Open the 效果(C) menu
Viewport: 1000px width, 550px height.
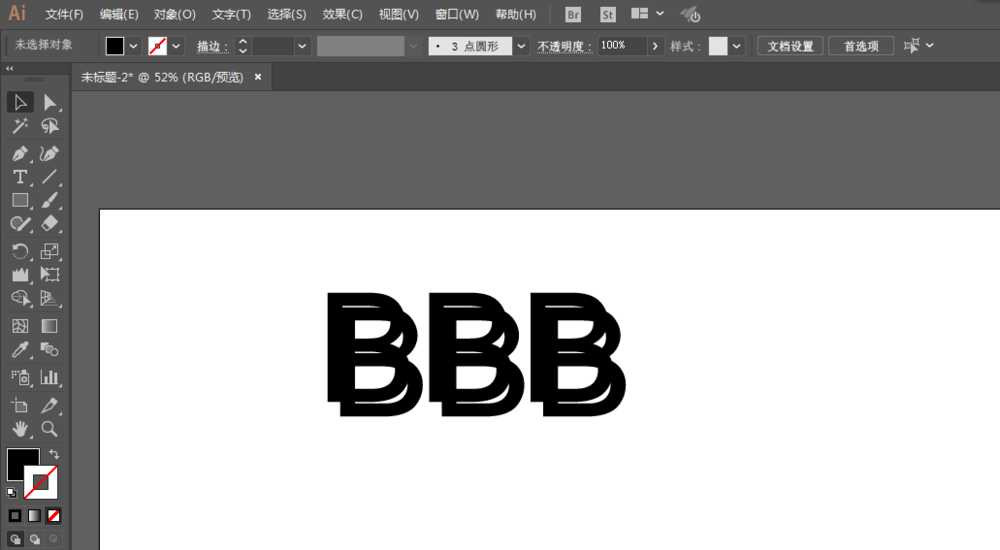(342, 15)
